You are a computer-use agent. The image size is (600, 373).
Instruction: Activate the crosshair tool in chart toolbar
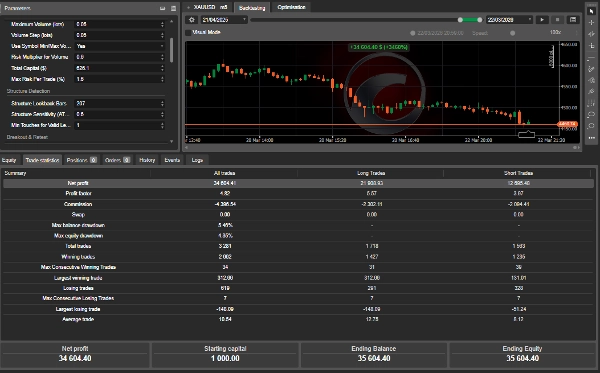point(592,23)
